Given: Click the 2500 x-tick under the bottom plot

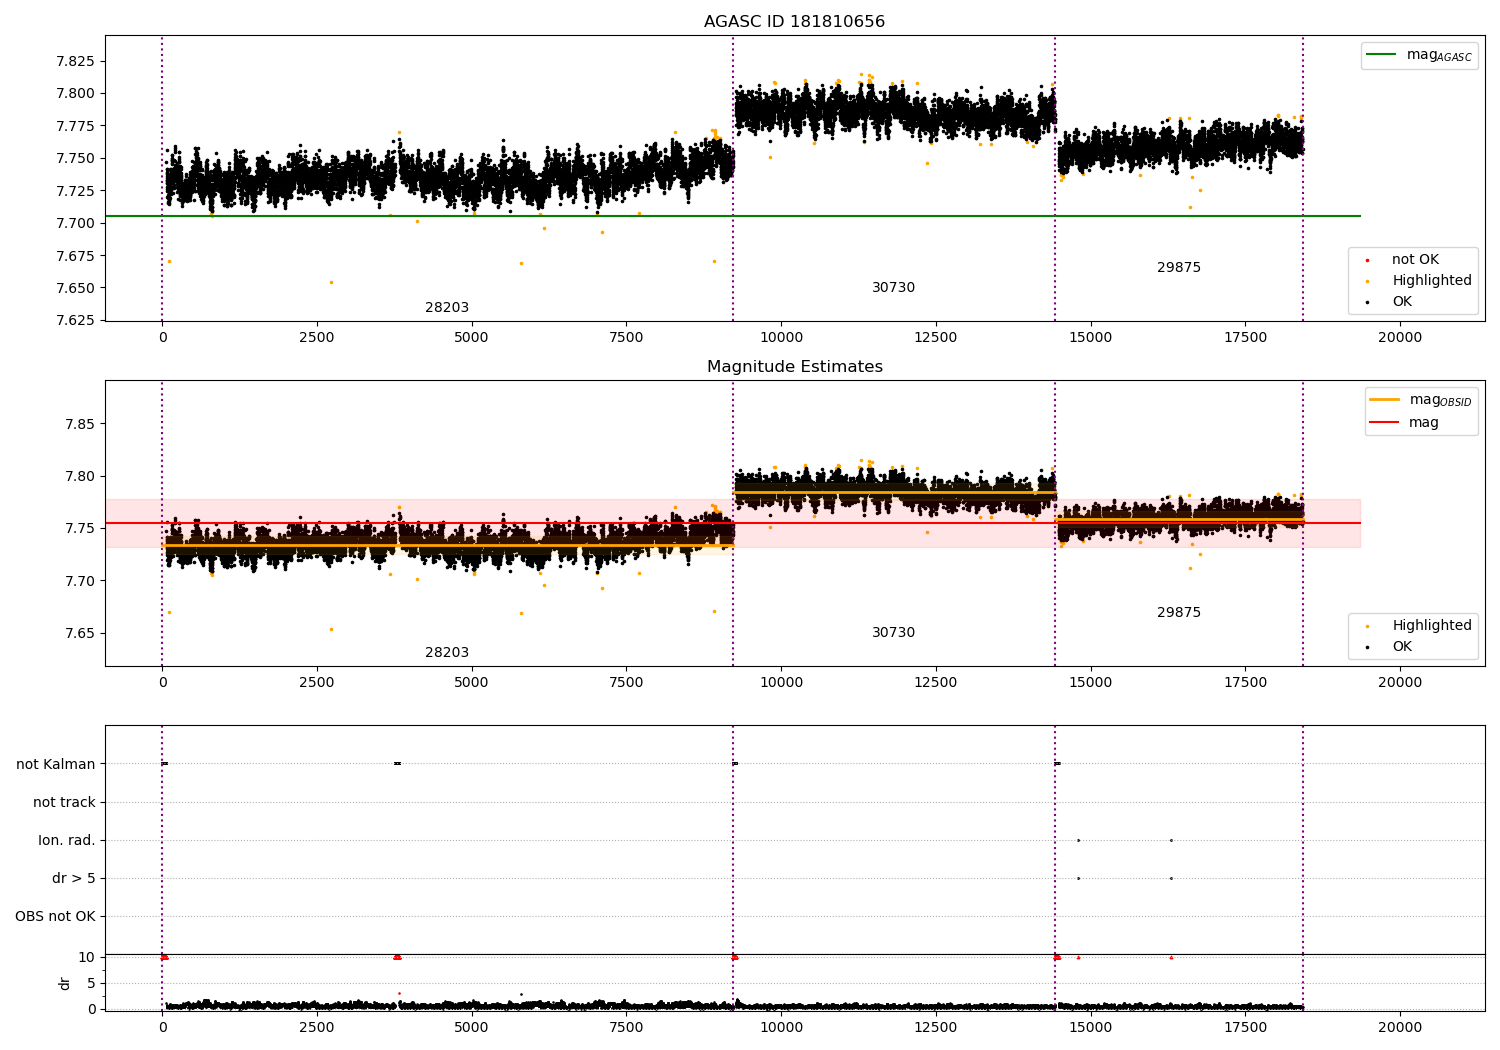Looking at the screenshot, I should pos(317,1028).
